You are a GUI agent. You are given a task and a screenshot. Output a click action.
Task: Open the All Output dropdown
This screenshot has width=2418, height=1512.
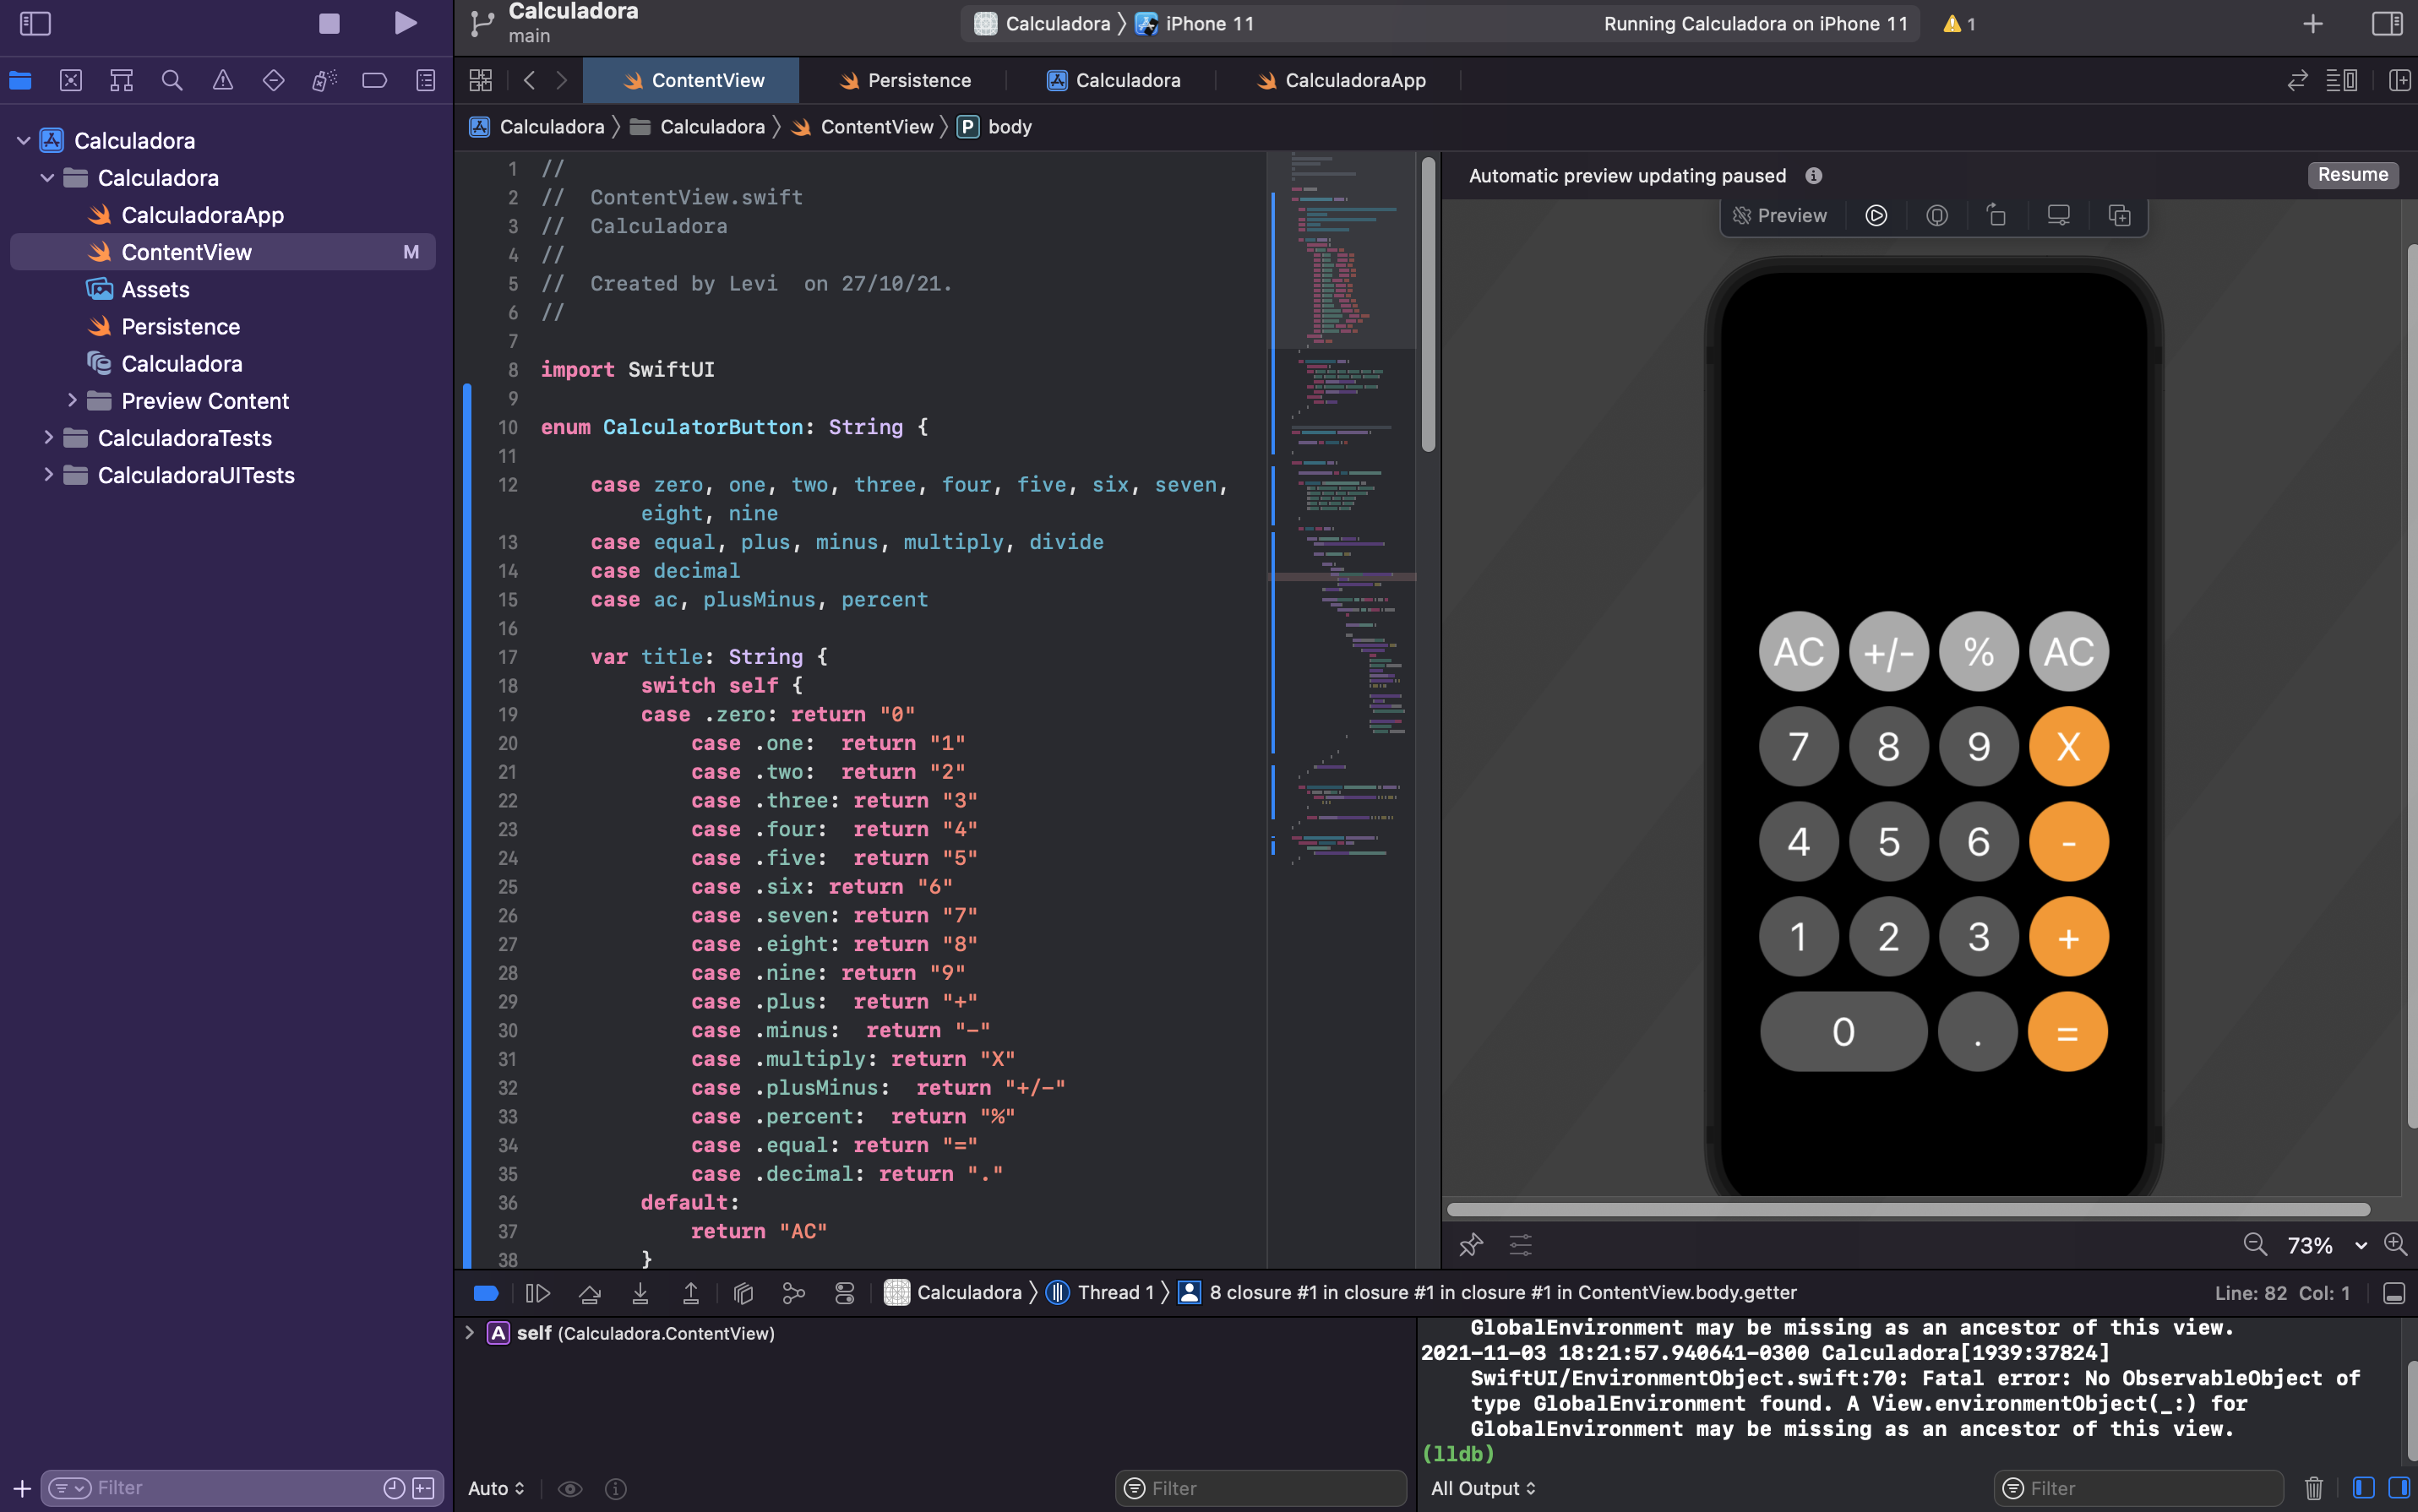(x=1482, y=1488)
